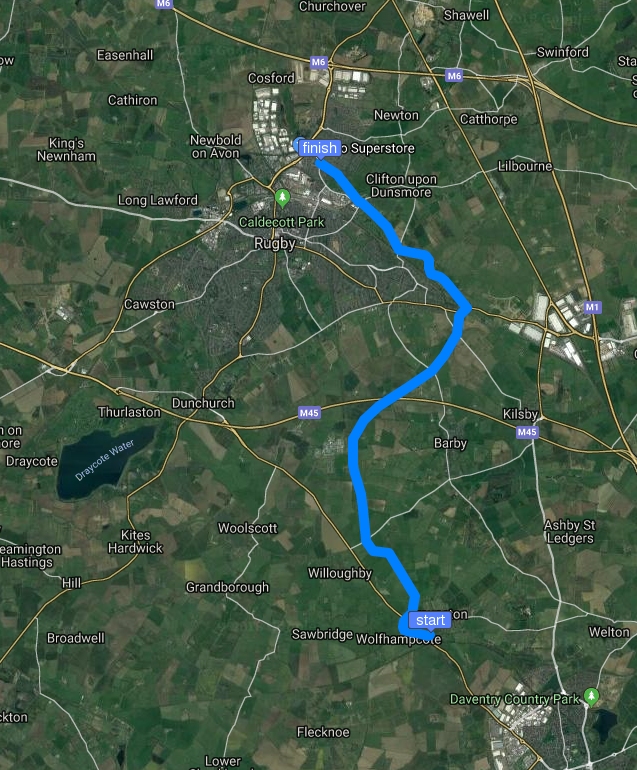Click the Kilsby village label
The width and height of the screenshot is (637, 770).
(520, 414)
